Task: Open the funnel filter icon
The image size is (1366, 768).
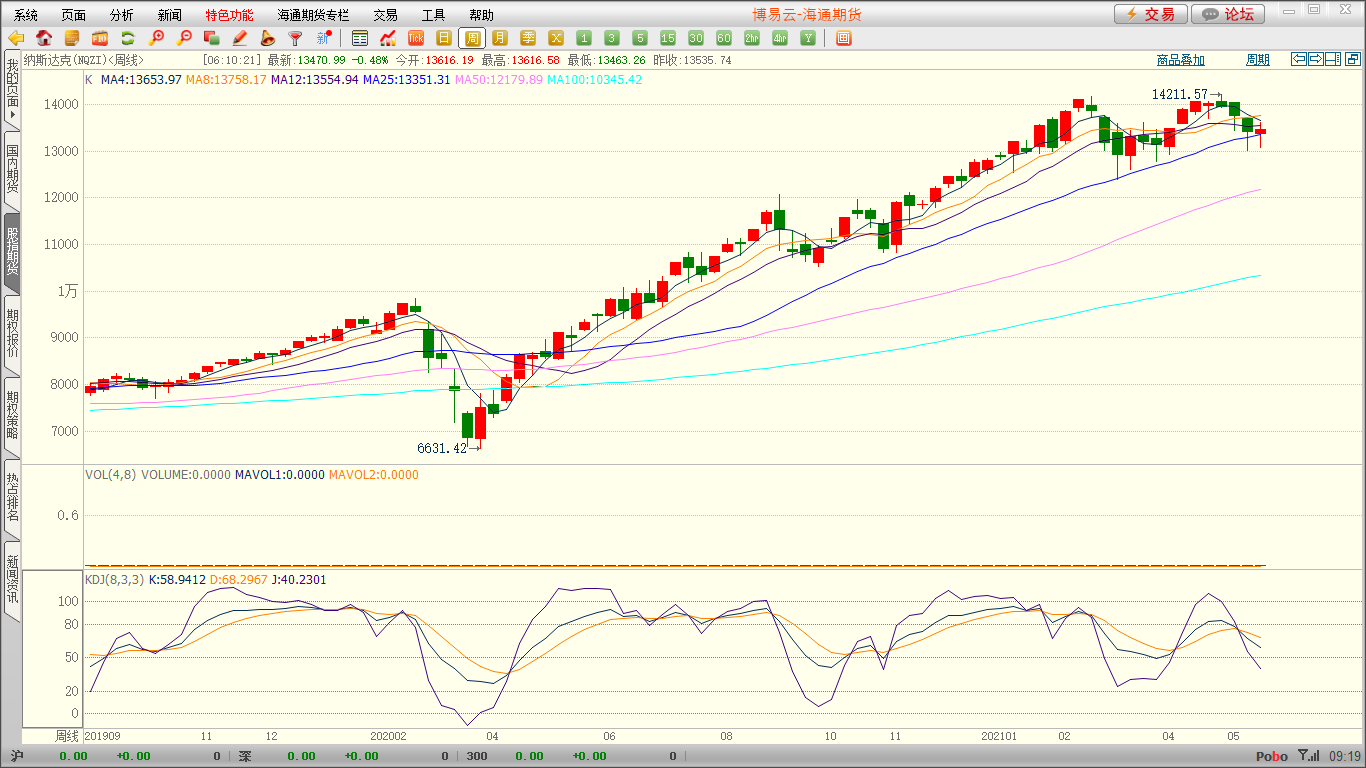Action: [296, 38]
